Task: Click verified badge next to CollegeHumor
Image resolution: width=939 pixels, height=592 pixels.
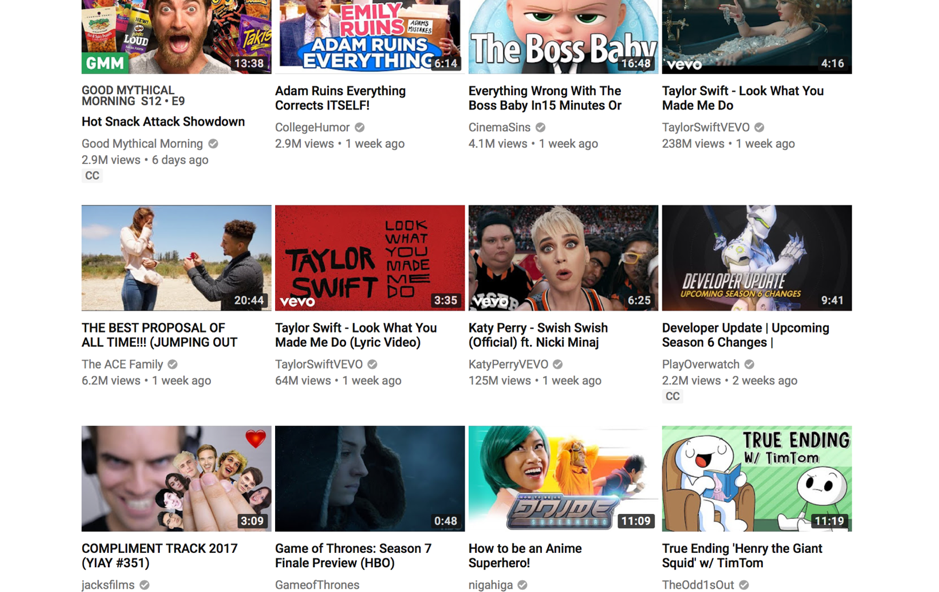Action: 360,127
